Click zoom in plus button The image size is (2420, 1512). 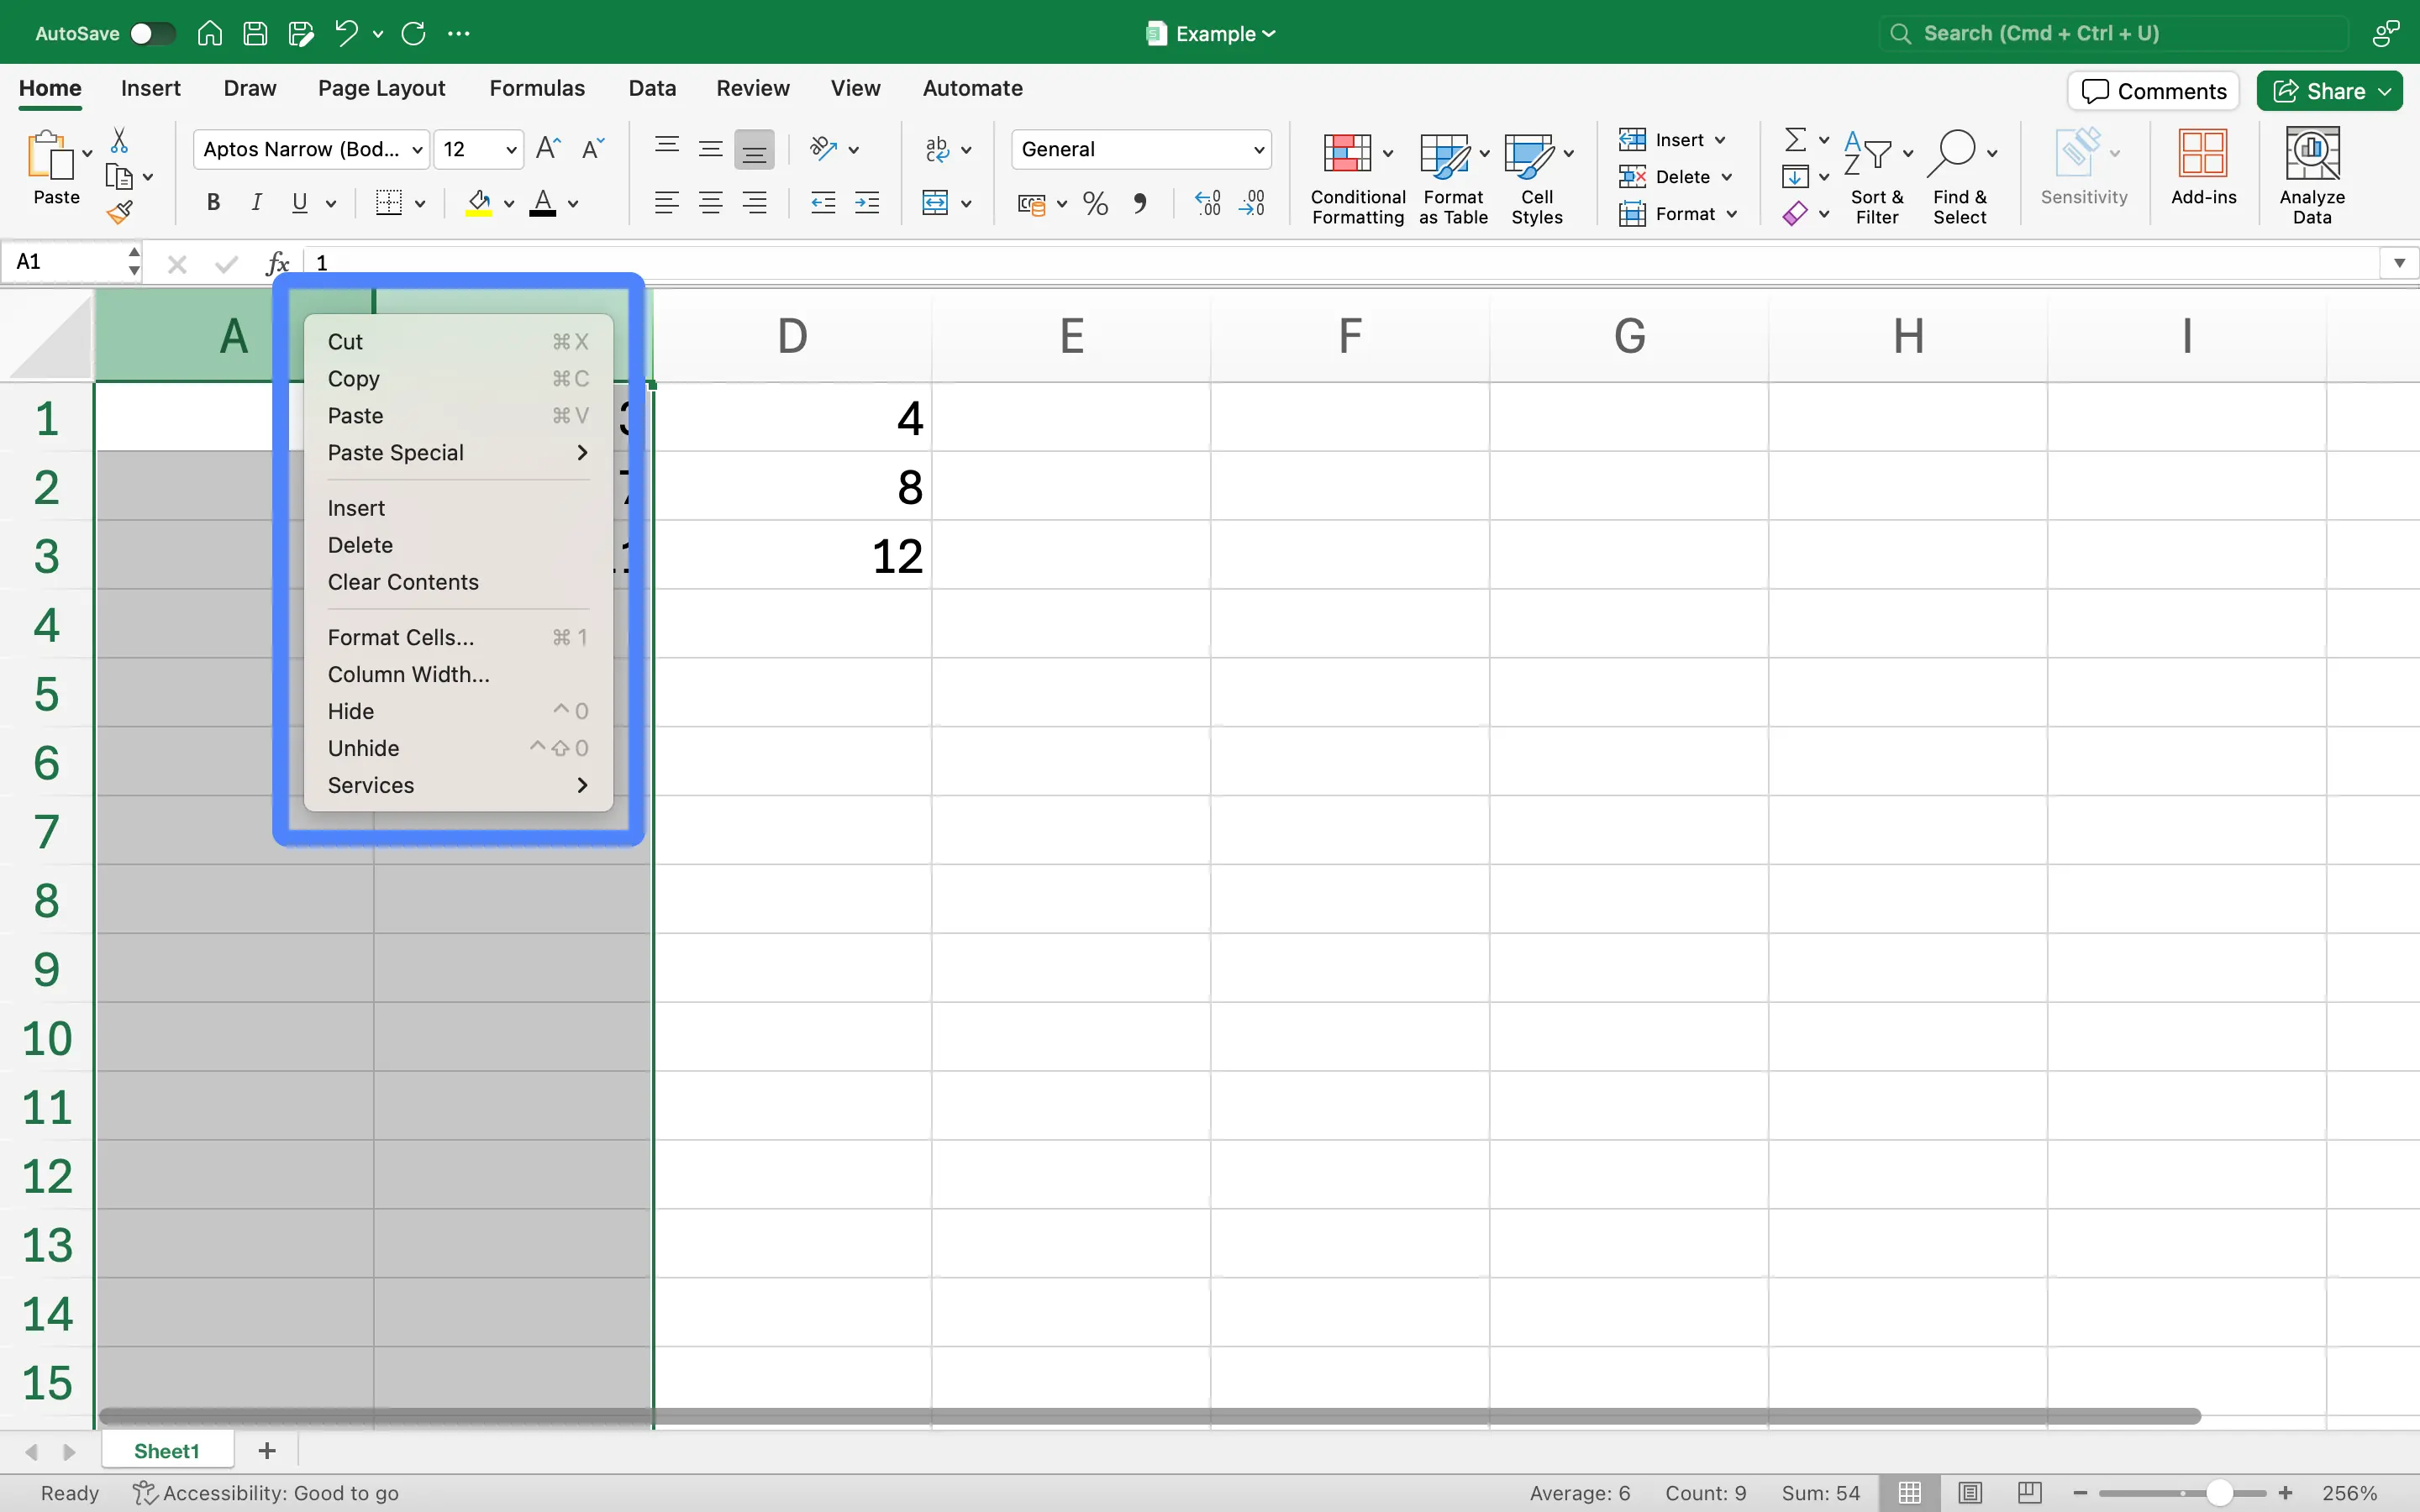2286,1492
